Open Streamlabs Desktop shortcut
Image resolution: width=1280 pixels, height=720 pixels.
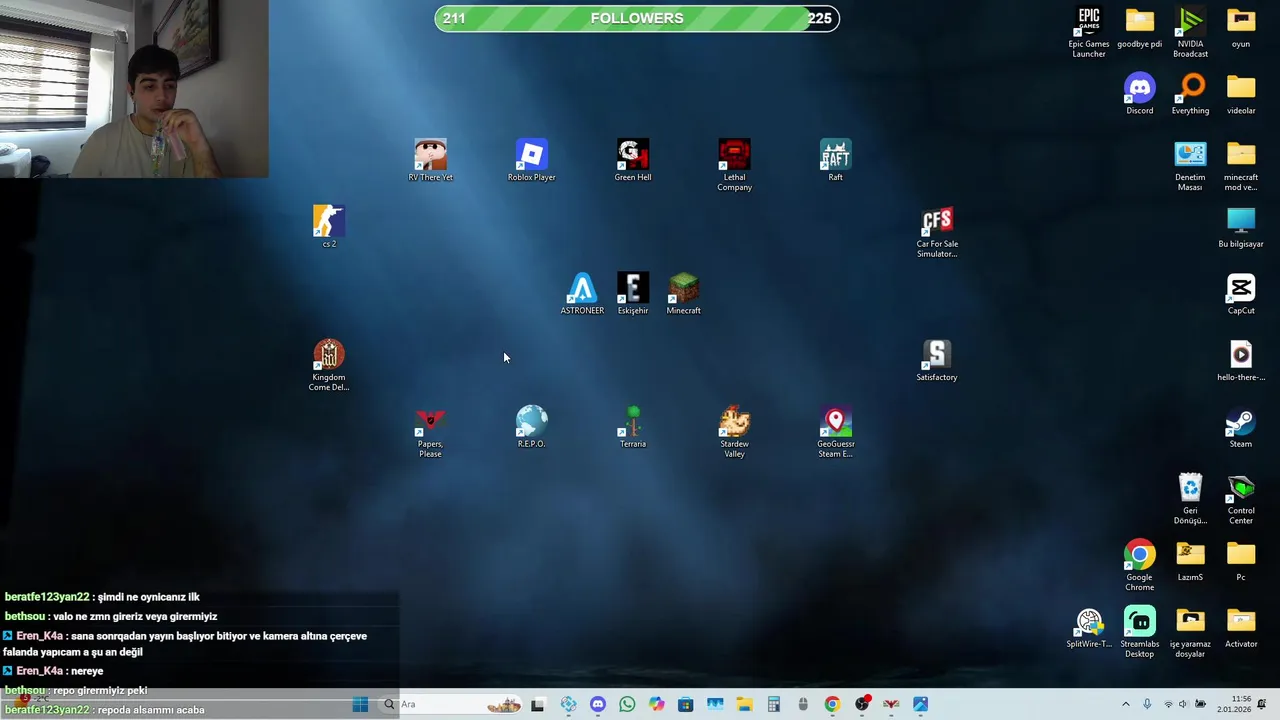pyautogui.click(x=1140, y=632)
